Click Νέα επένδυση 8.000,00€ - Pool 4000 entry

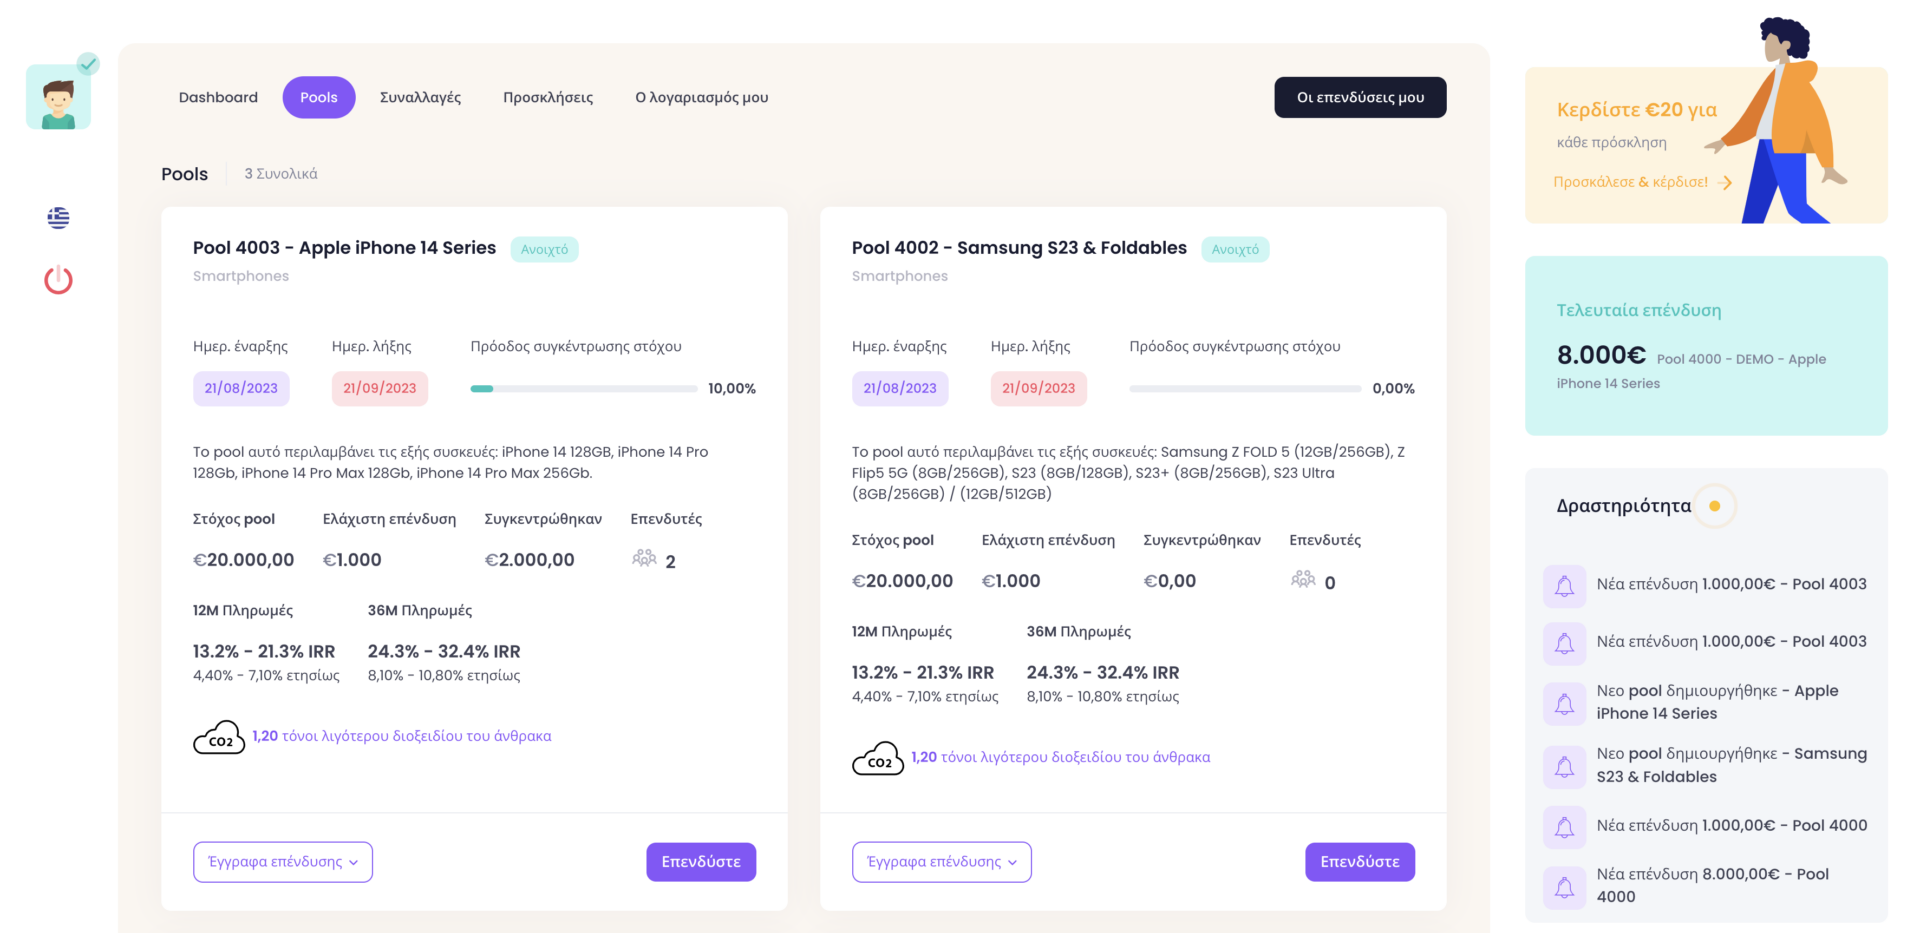click(x=1713, y=885)
